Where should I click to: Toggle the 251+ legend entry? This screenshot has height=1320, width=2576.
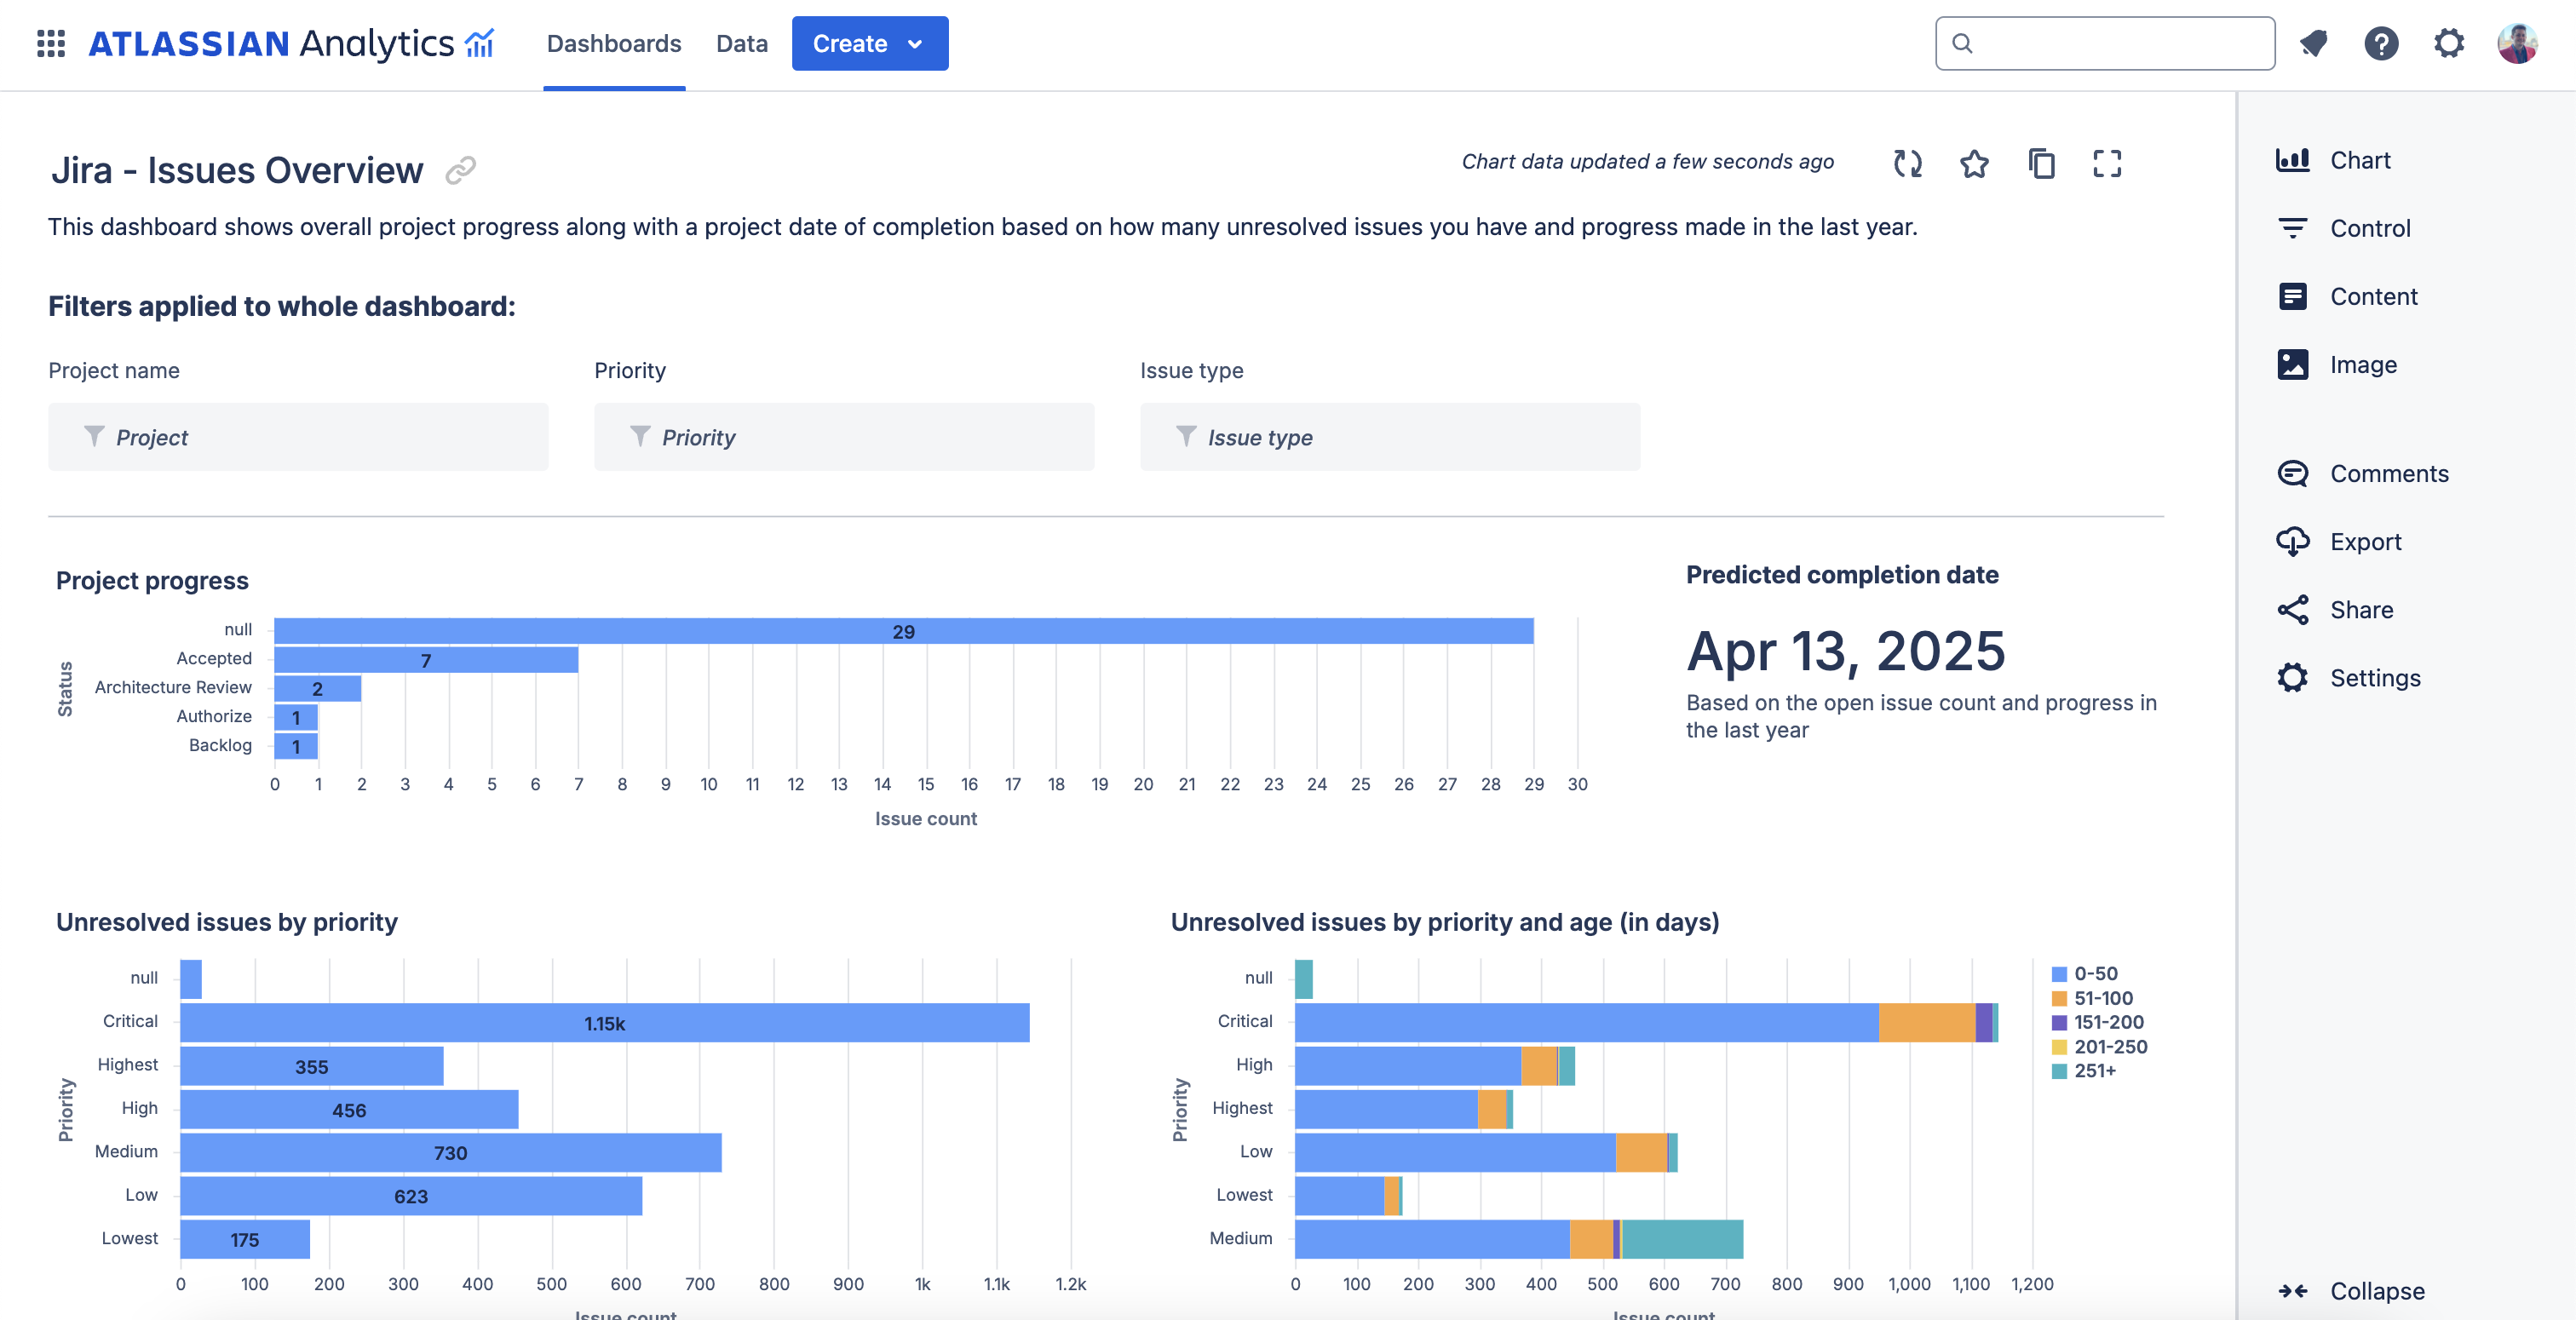[x=2083, y=1070]
